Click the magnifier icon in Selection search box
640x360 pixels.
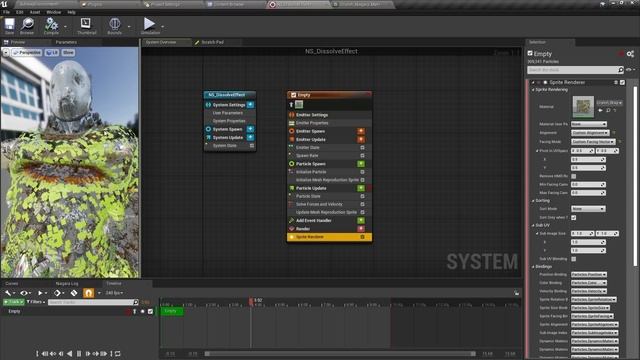[x=621, y=70]
